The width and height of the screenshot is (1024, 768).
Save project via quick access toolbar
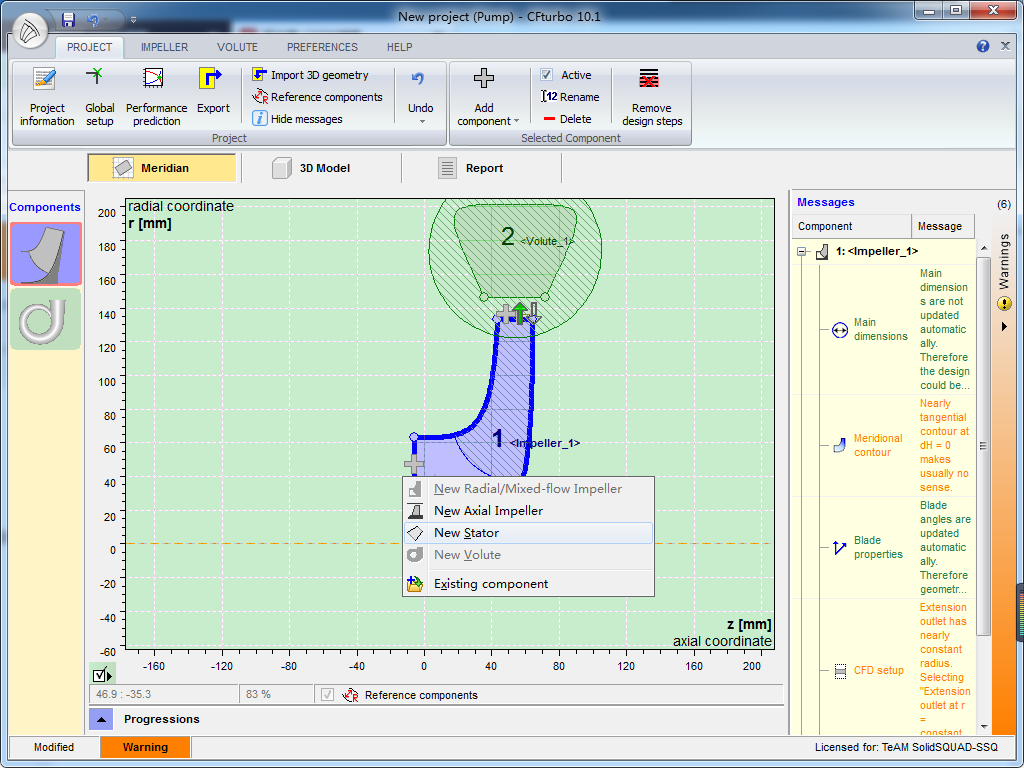click(x=68, y=20)
